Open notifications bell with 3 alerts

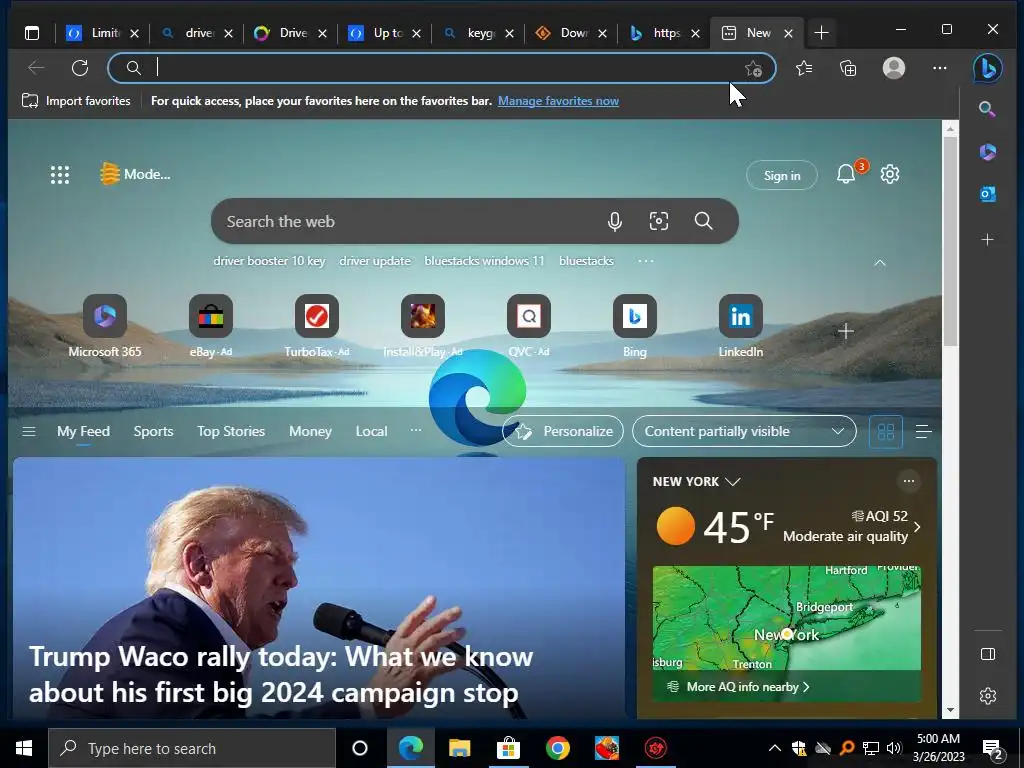tap(846, 174)
